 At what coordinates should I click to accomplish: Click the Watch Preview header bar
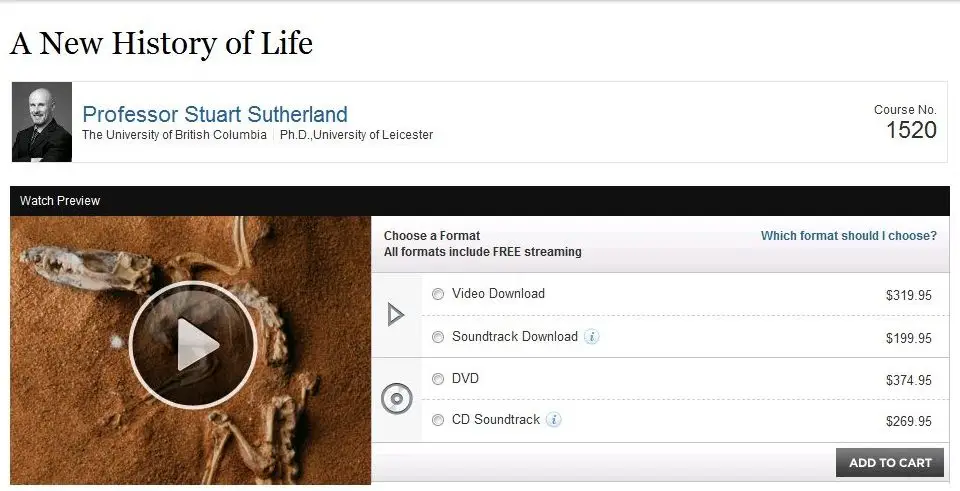click(479, 201)
